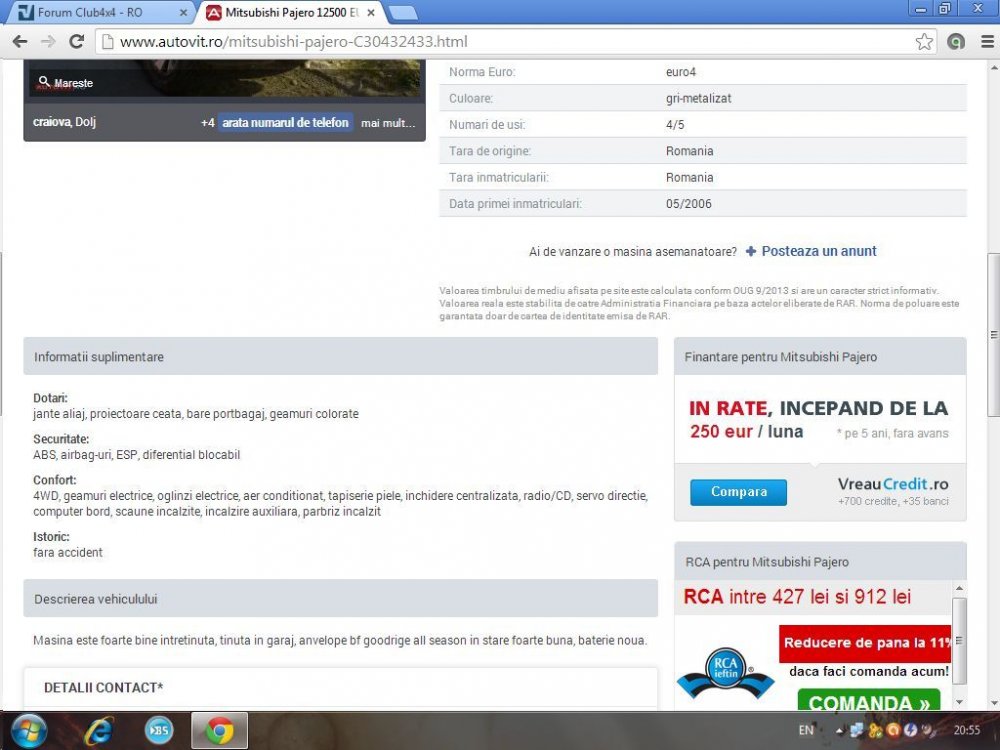The height and width of the screenshot is (750, 1000).
Task: Launch Internet Explorer from the taskbar
Action: point(99,731)
